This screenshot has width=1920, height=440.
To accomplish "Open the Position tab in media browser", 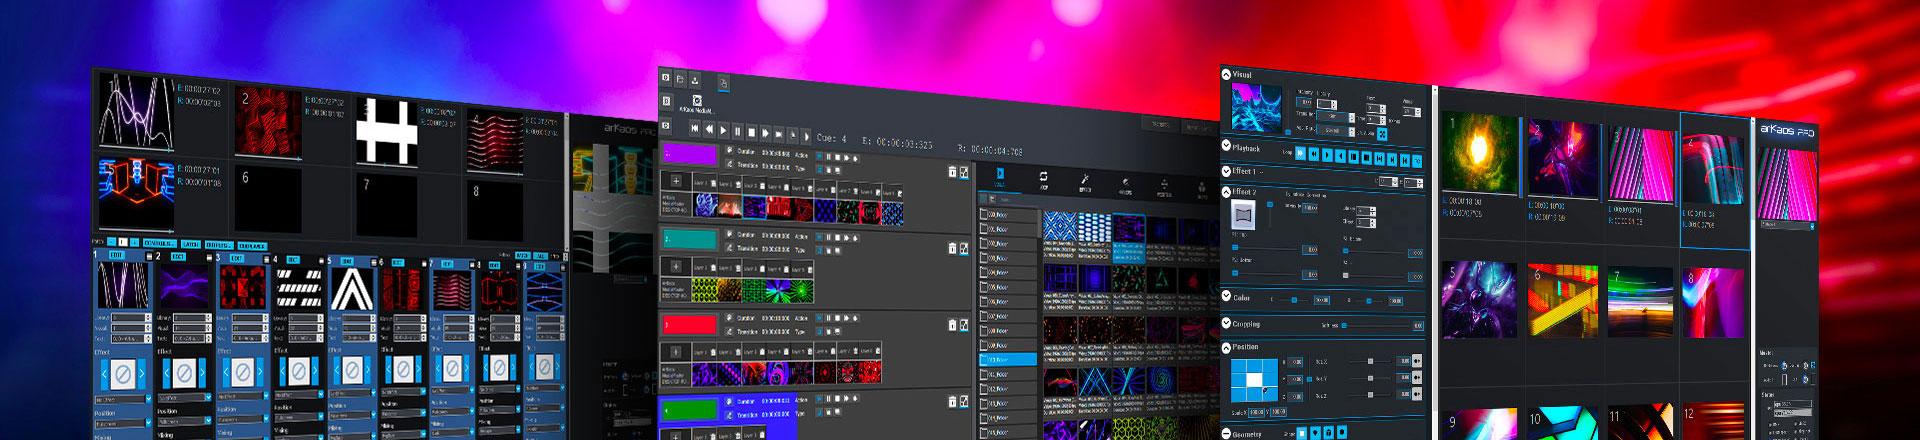I will (1164, 187).
